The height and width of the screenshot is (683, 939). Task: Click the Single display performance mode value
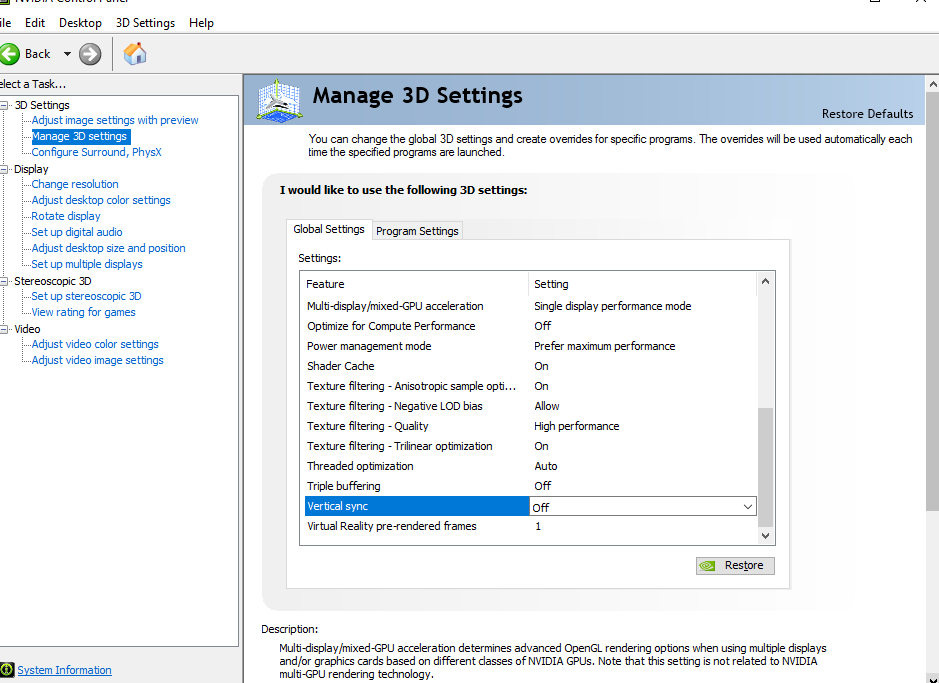[x=613, y=306]
